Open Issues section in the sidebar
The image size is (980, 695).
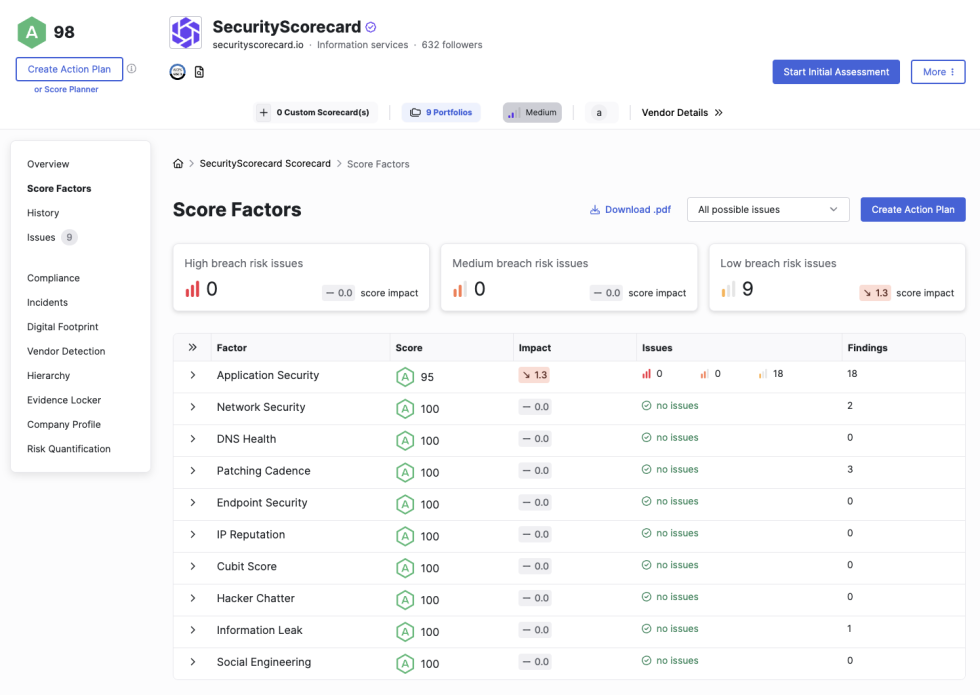coord(41,238)
